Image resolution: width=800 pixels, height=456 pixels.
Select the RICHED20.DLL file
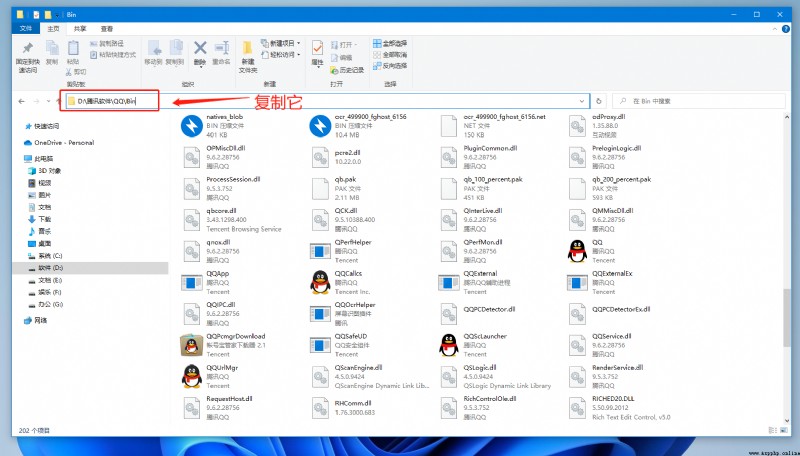618,408
